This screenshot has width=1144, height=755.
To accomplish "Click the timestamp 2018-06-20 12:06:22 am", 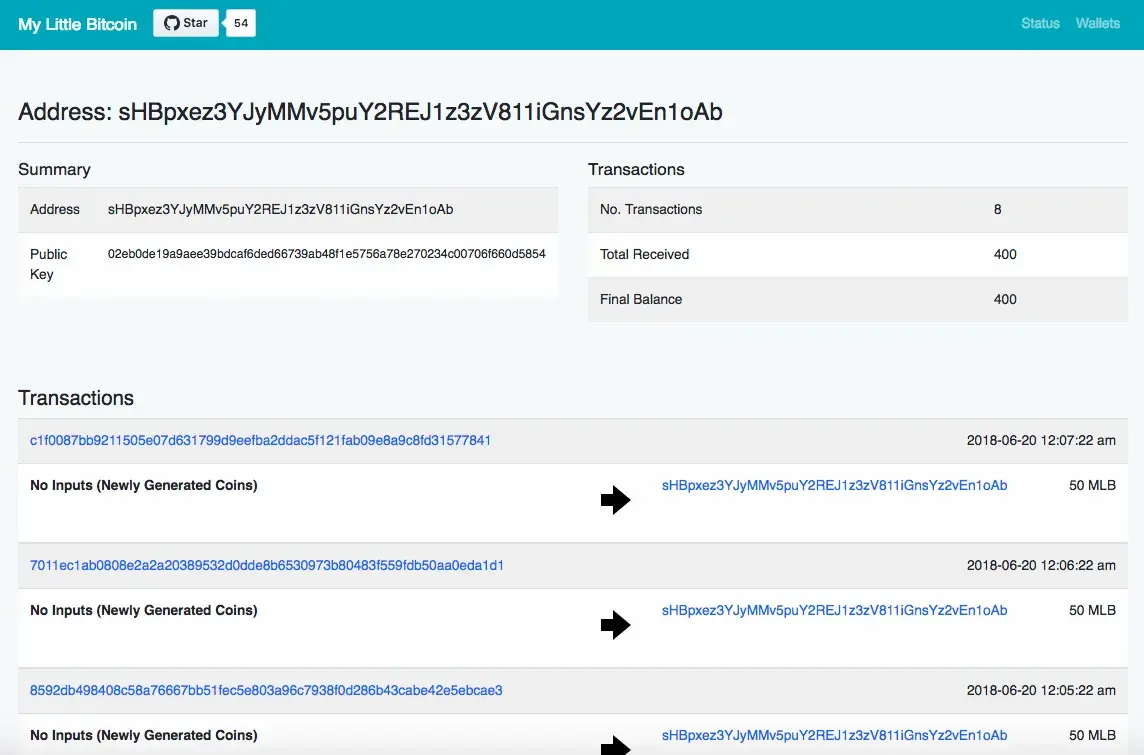I will point(1041,565).
